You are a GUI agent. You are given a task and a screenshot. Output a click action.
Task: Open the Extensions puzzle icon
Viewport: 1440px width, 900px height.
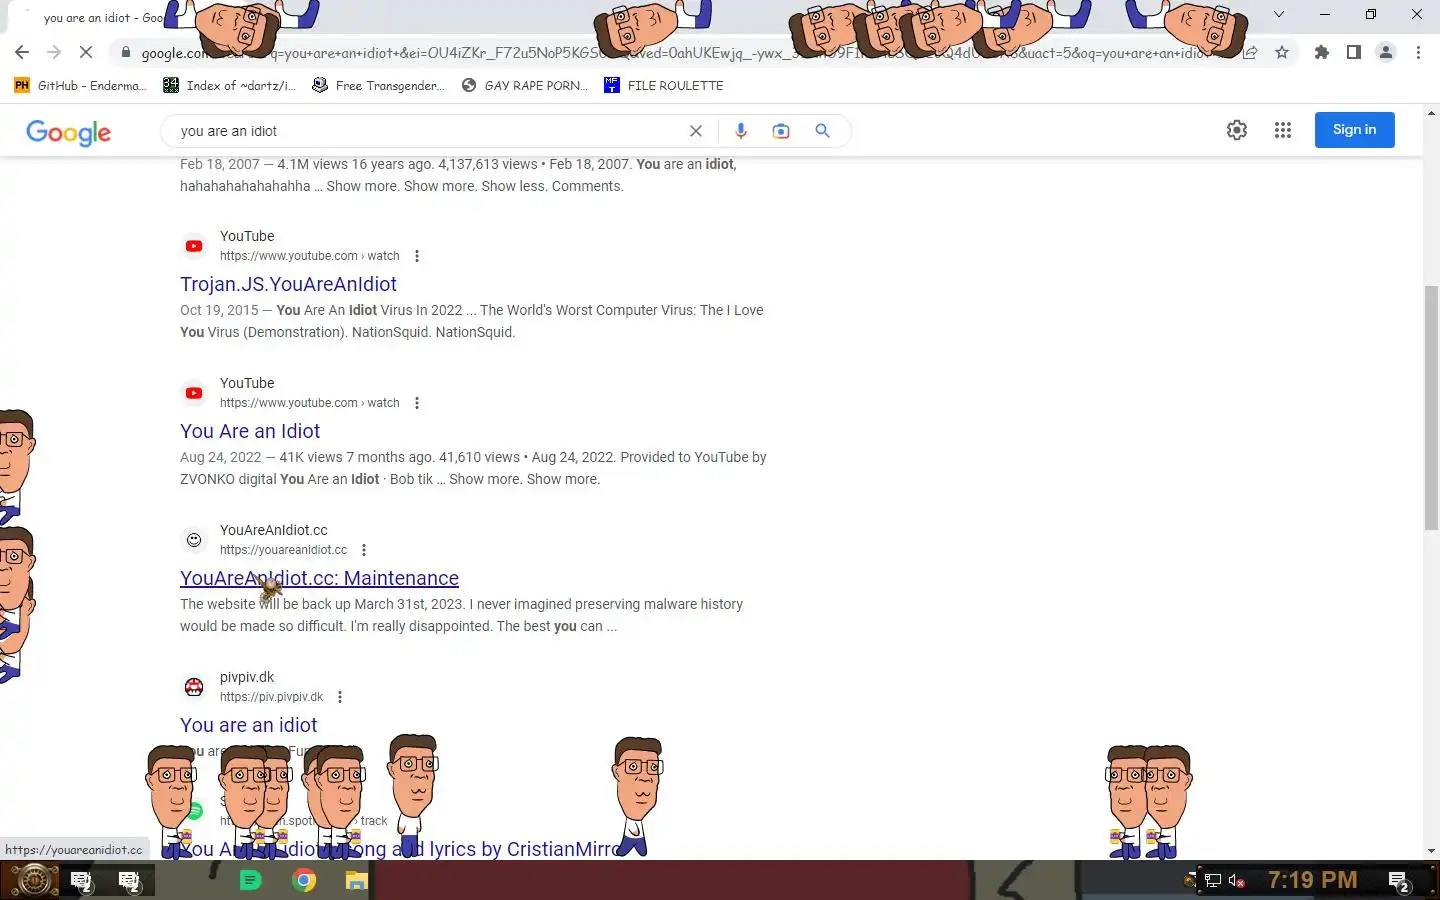[1322, 52]
